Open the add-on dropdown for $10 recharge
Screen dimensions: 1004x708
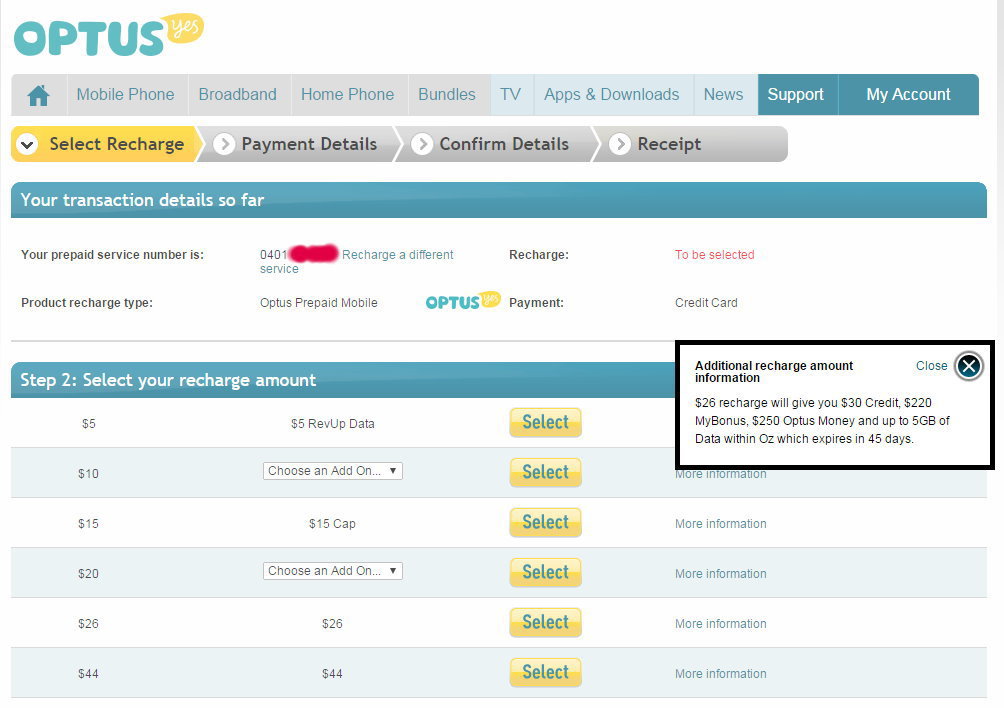pyautogui.click(x=332, y=471)
